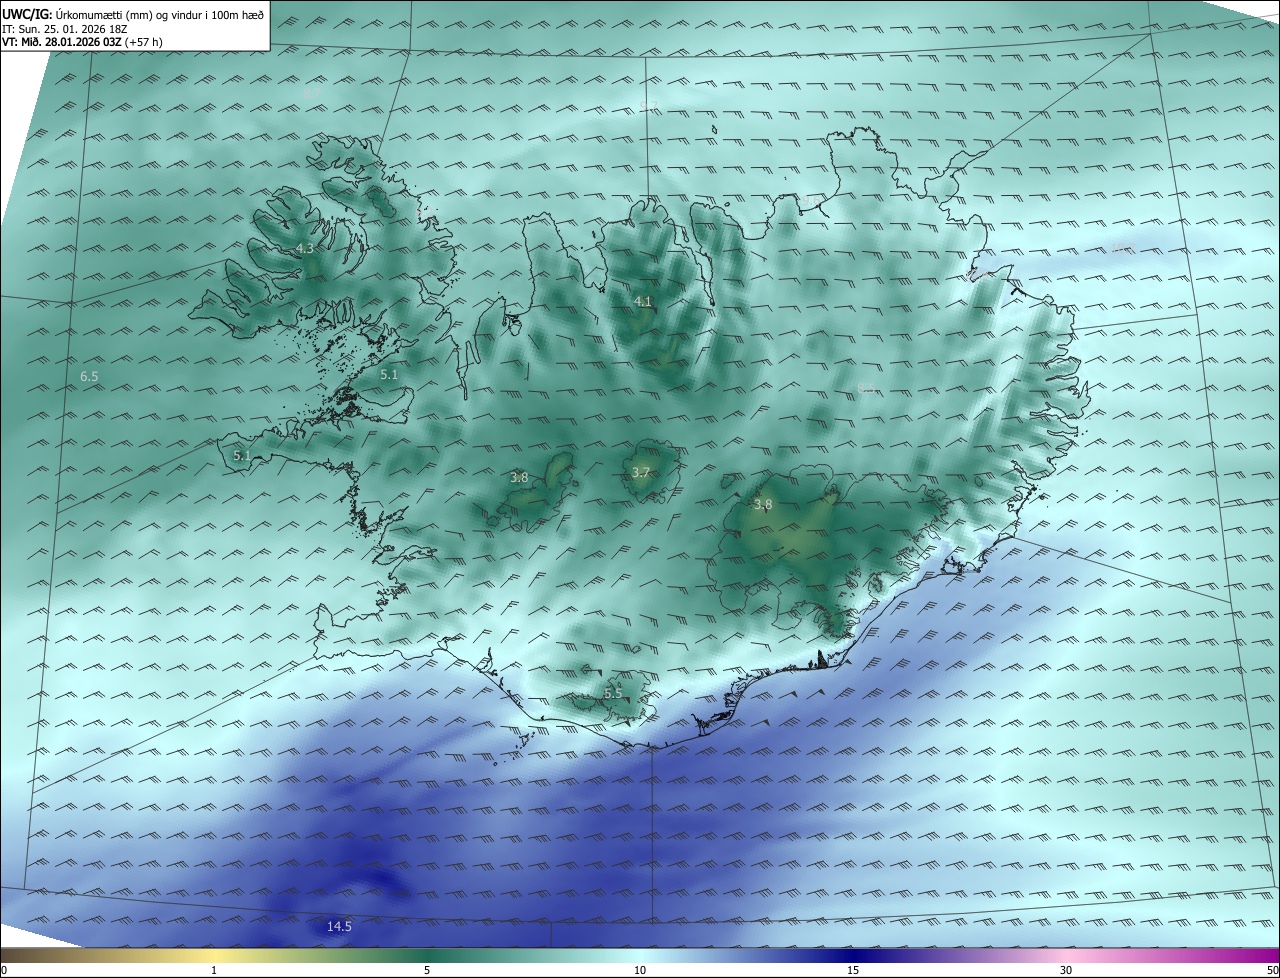The image size is (1280, 978).
Task: Click the valid time line 'VT: Mið. 28.01.2026 03Z (+57 h)'
Action: (x=82, y=42)
